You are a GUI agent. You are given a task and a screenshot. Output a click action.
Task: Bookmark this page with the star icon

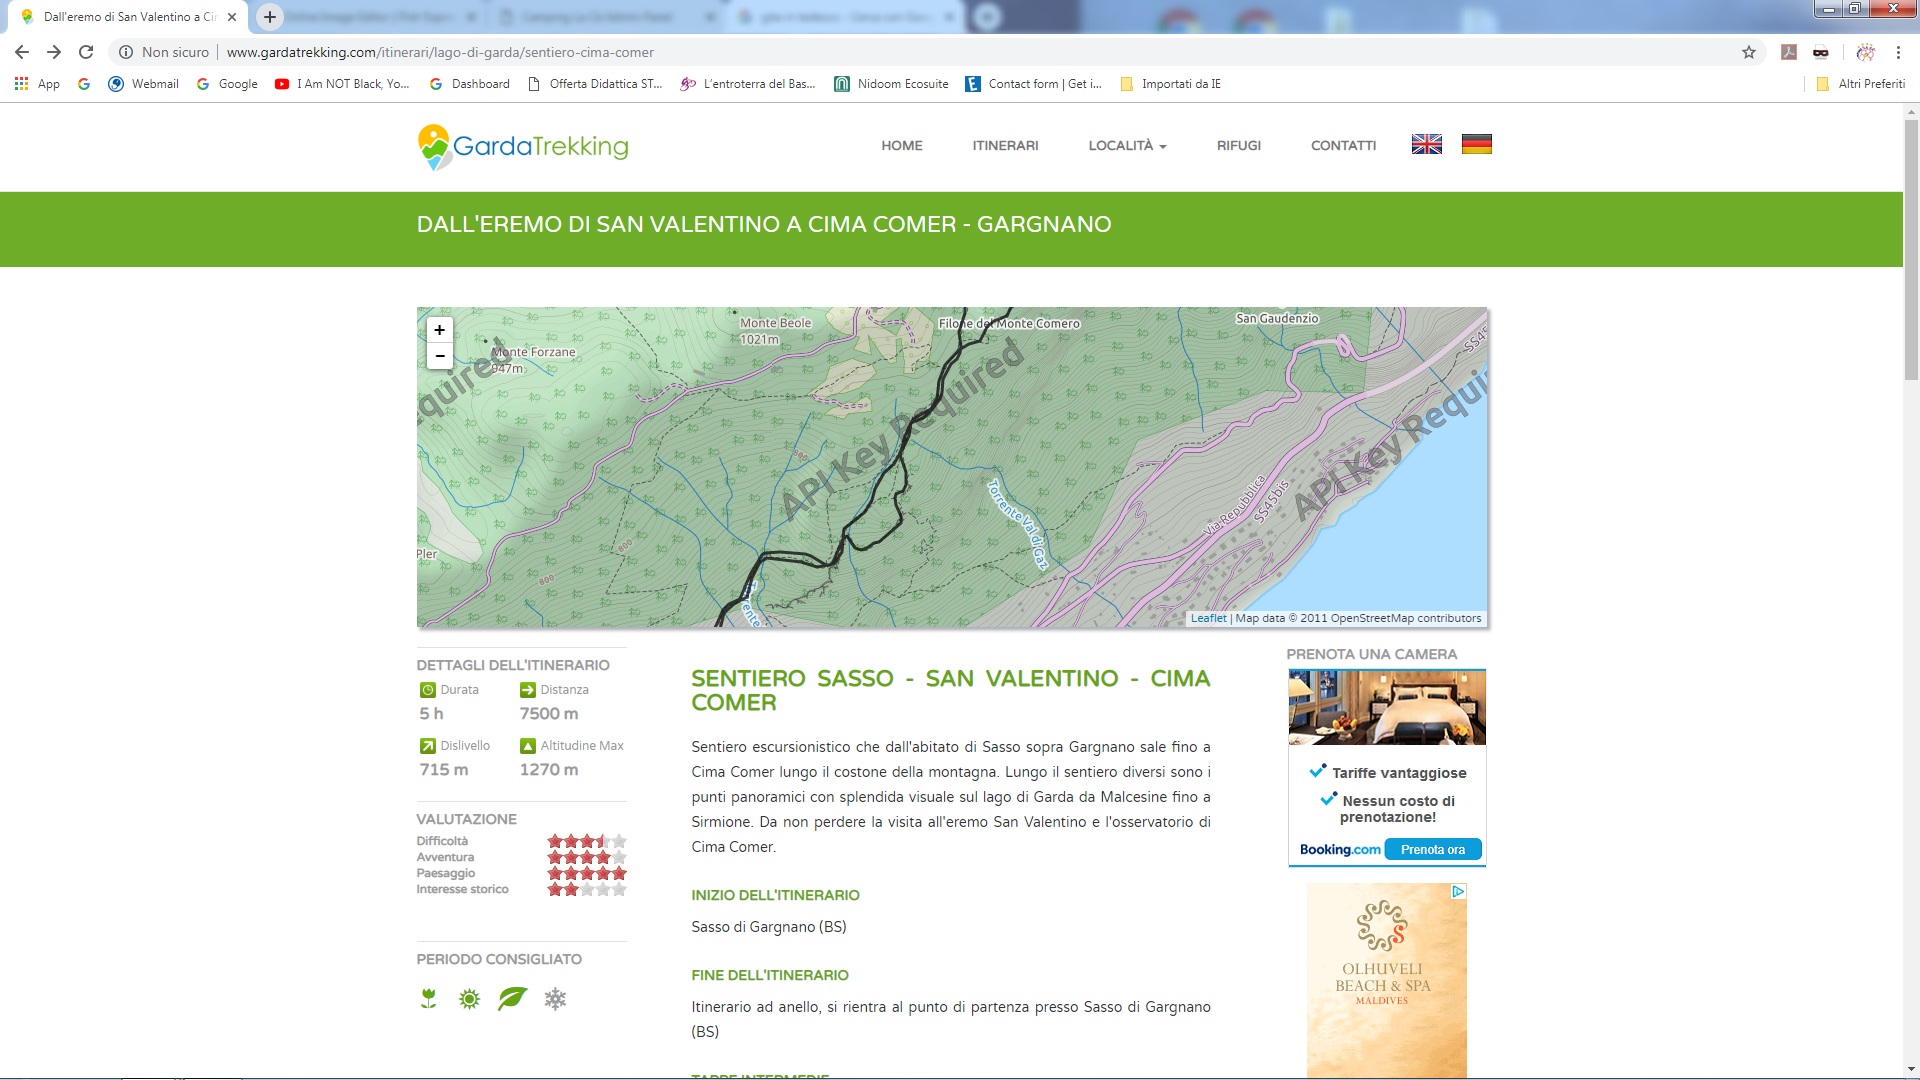(x=1748, y=52)
